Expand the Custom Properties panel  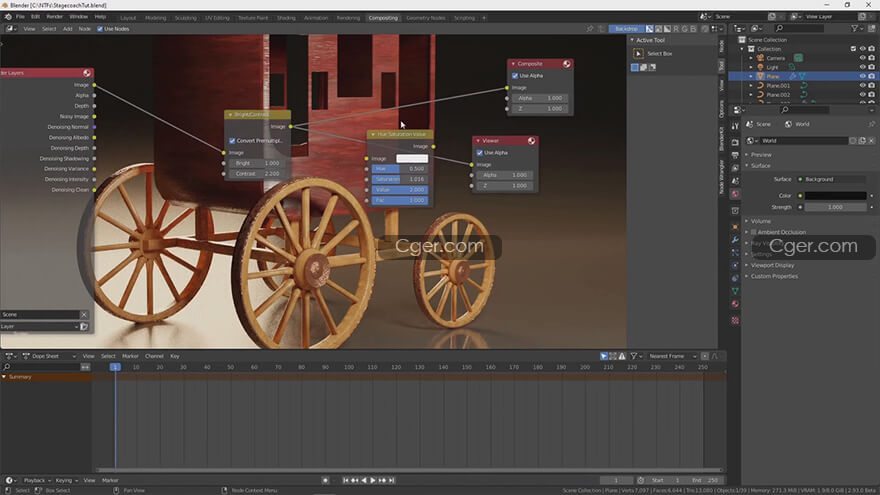point(747,277)
